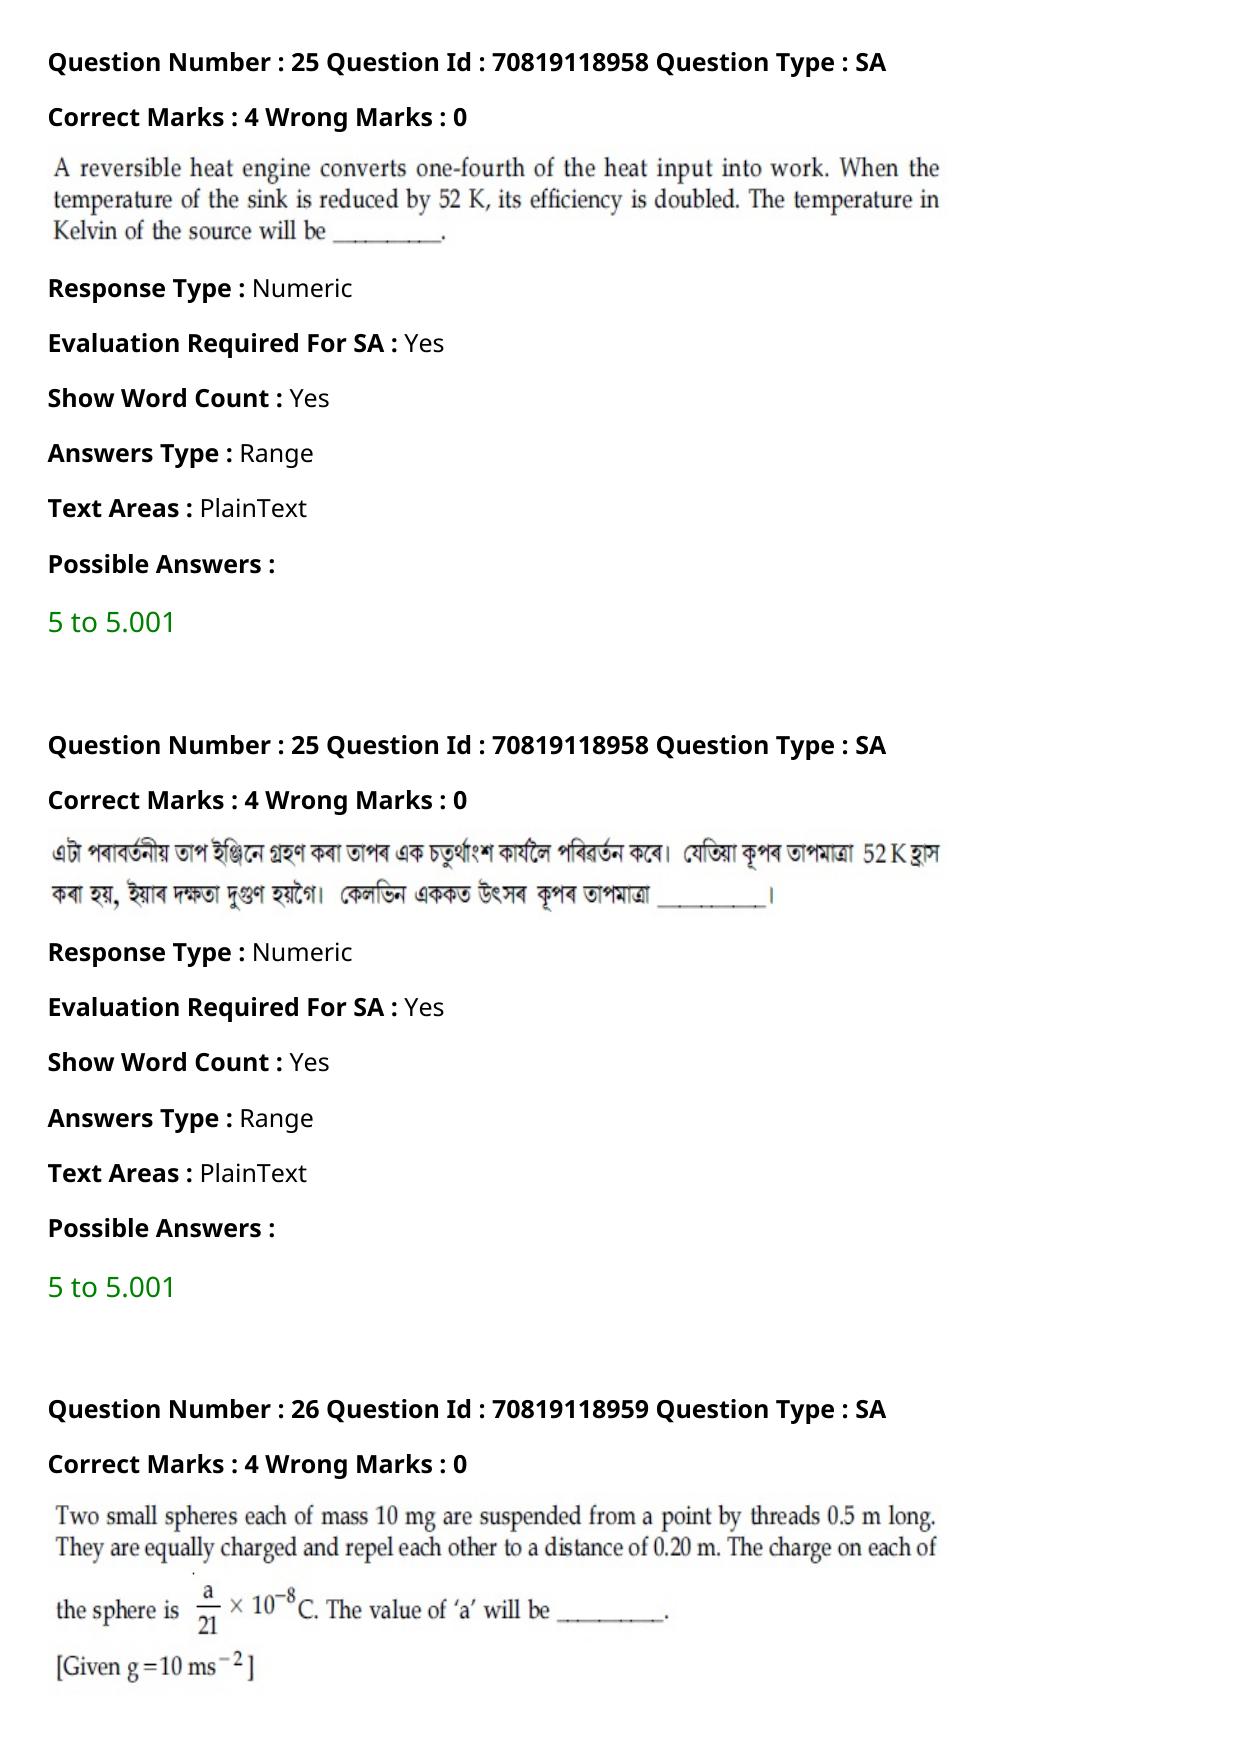Click the first Evaluation Required For SA line
1240x1755 pixels.
pos(246,343)
